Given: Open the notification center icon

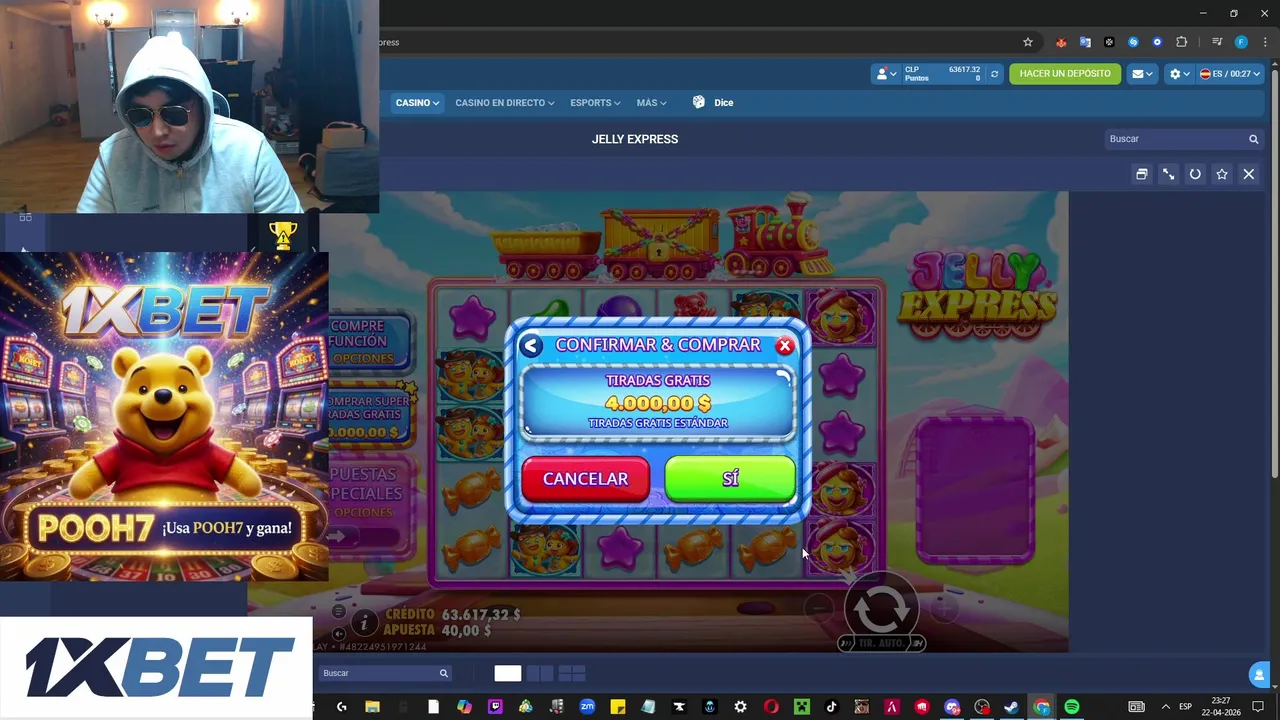Looking at the screenshot, I should click(1258, 707).
